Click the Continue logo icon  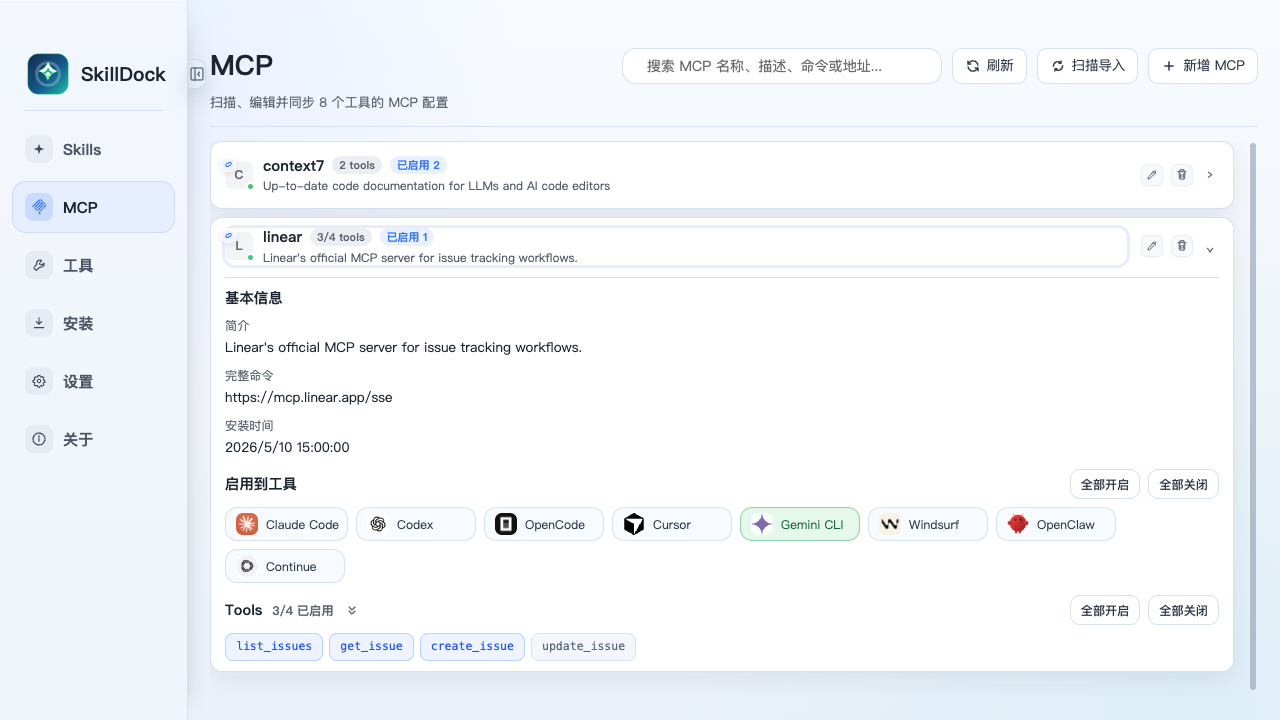coord(247,566)
